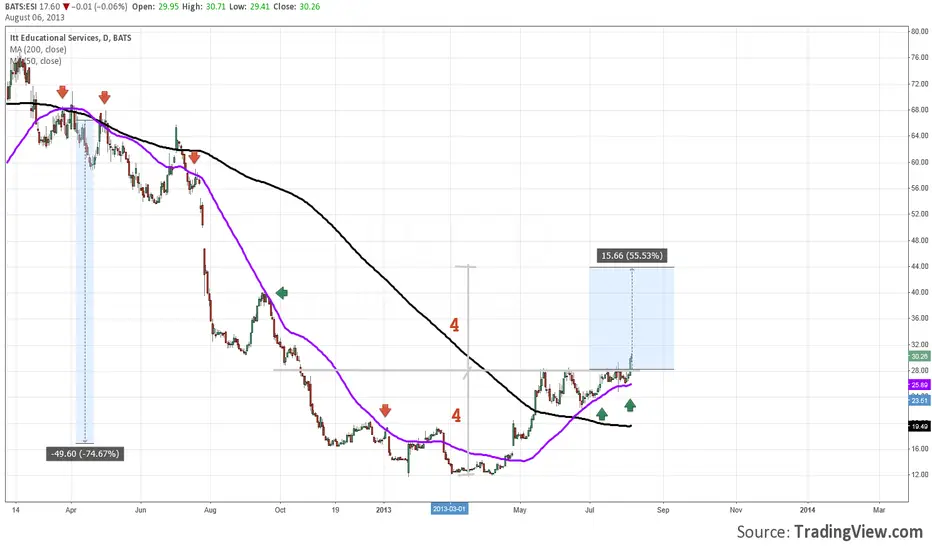Click the Jul label on time axis

[590, 510]
